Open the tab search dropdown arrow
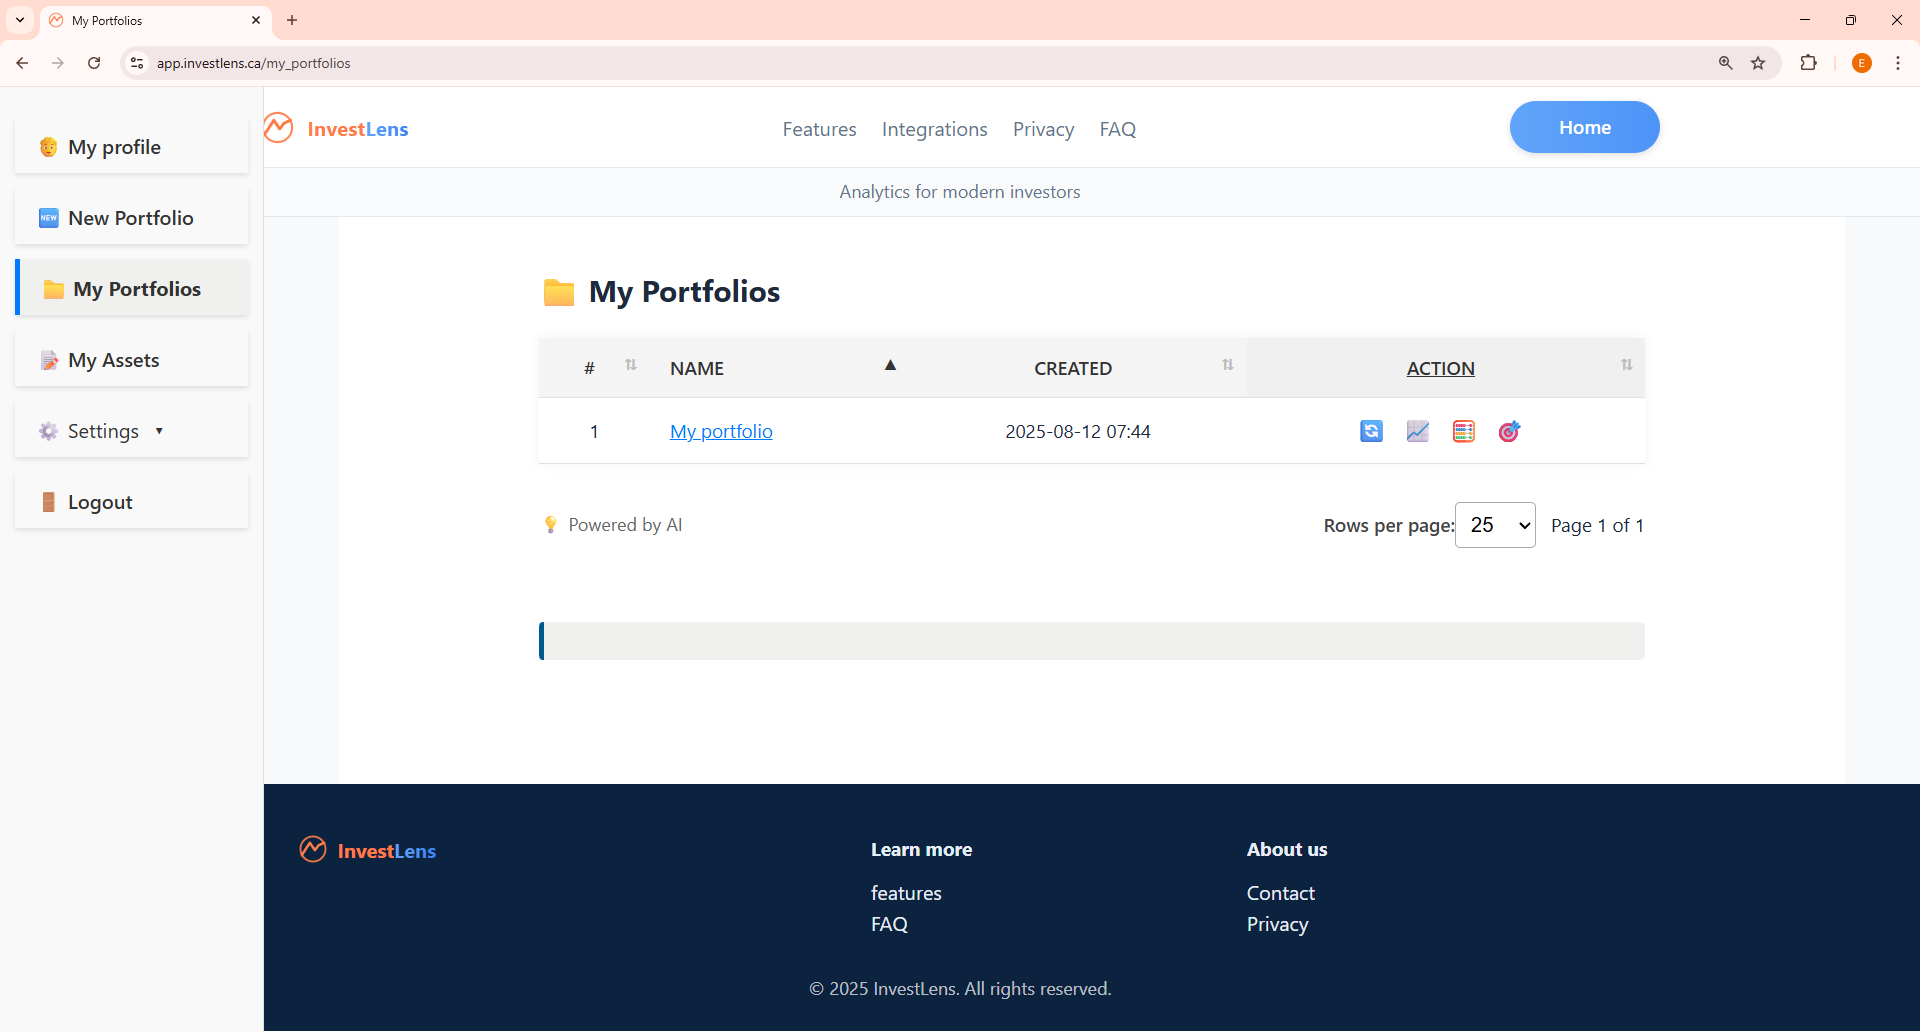Viewport: 1920px width, 1032px height. (20, 20)
